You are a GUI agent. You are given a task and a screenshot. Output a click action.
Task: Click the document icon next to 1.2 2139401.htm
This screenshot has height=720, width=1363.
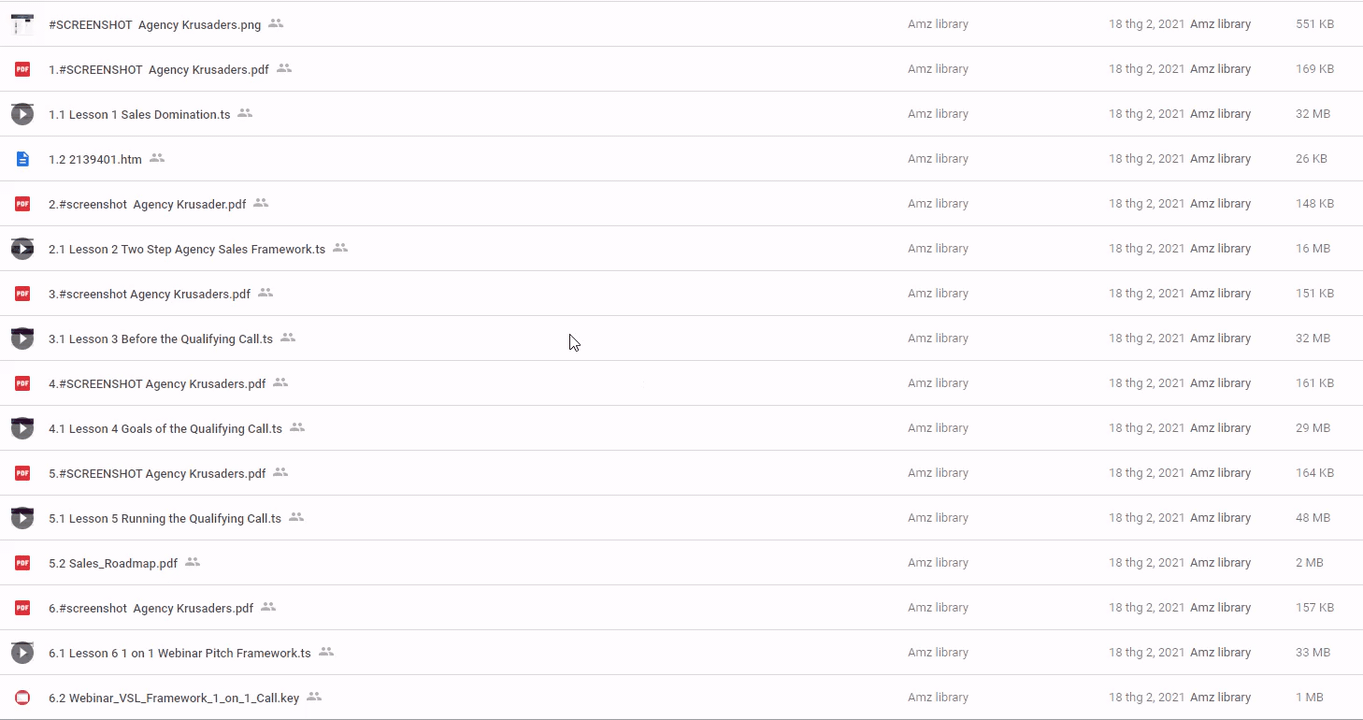(22, 159)
